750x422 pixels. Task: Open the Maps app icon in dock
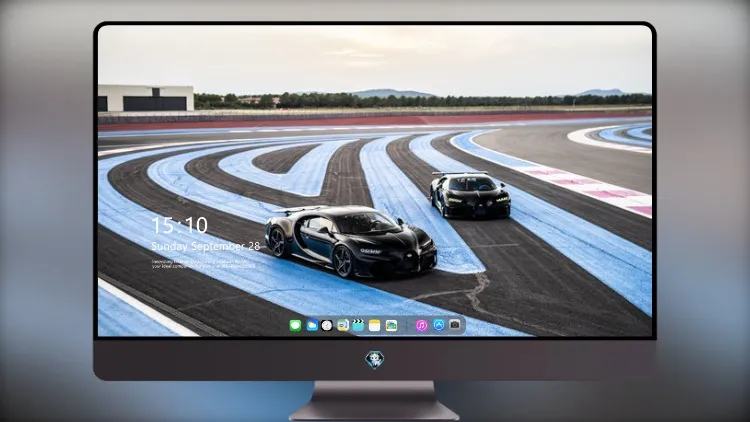pyautogui.click(x=343, y=326)
